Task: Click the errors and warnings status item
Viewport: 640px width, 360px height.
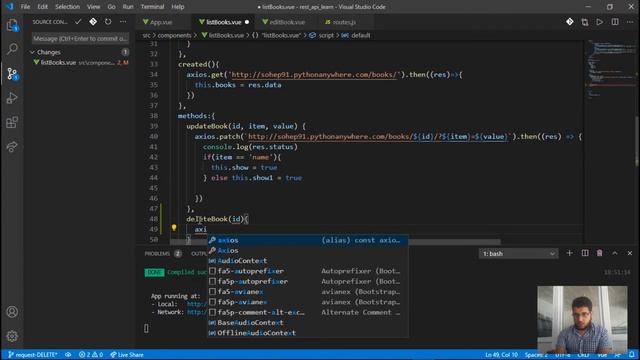Action: [91, 355]
